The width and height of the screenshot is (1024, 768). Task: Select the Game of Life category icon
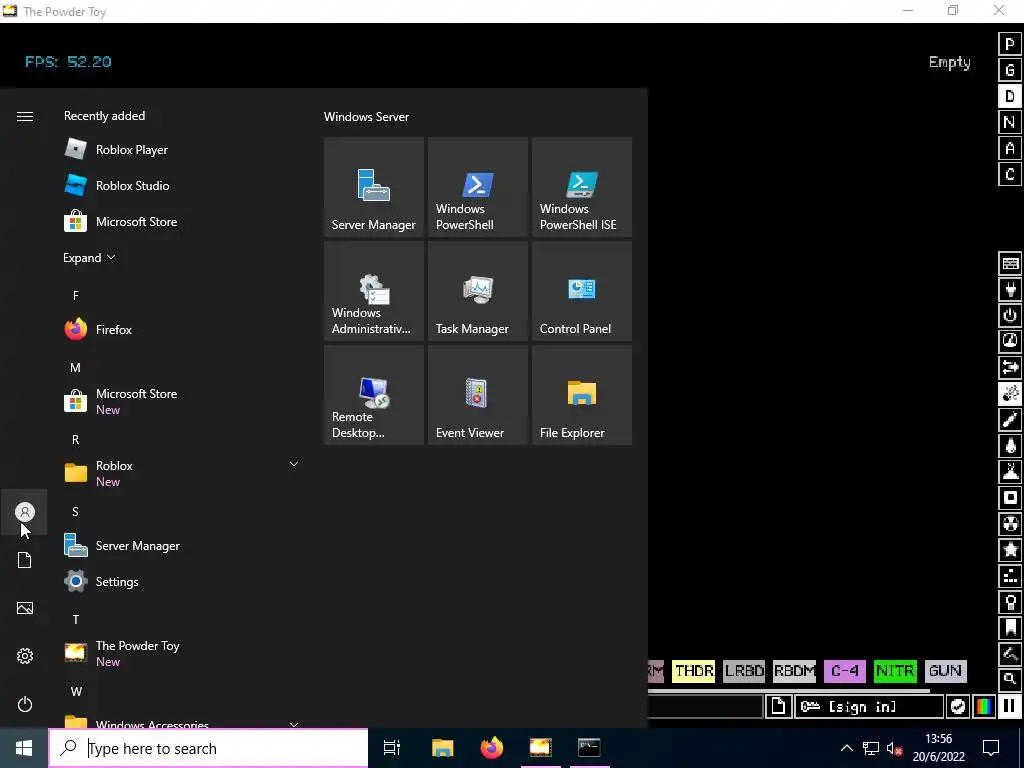click(1010, 577)
